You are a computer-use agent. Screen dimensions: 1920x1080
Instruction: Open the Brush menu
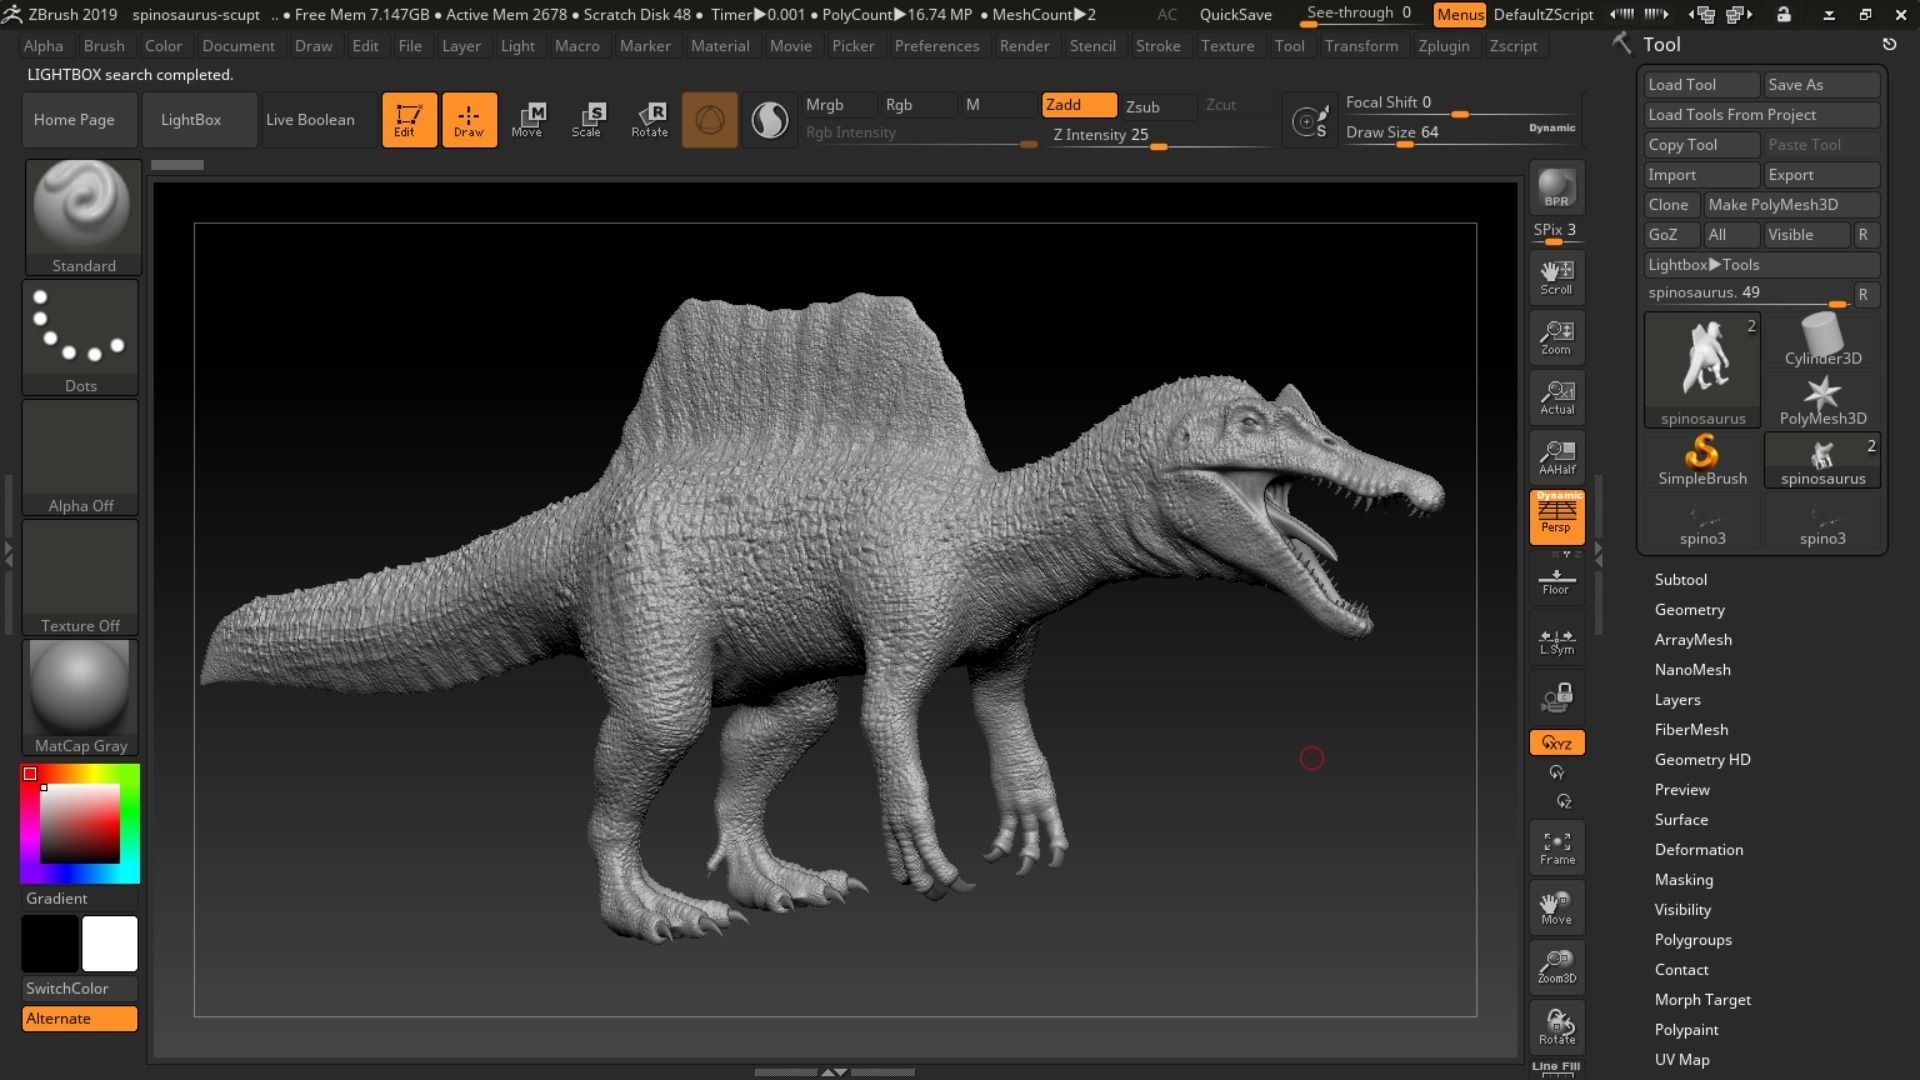(x=104, y=46)
